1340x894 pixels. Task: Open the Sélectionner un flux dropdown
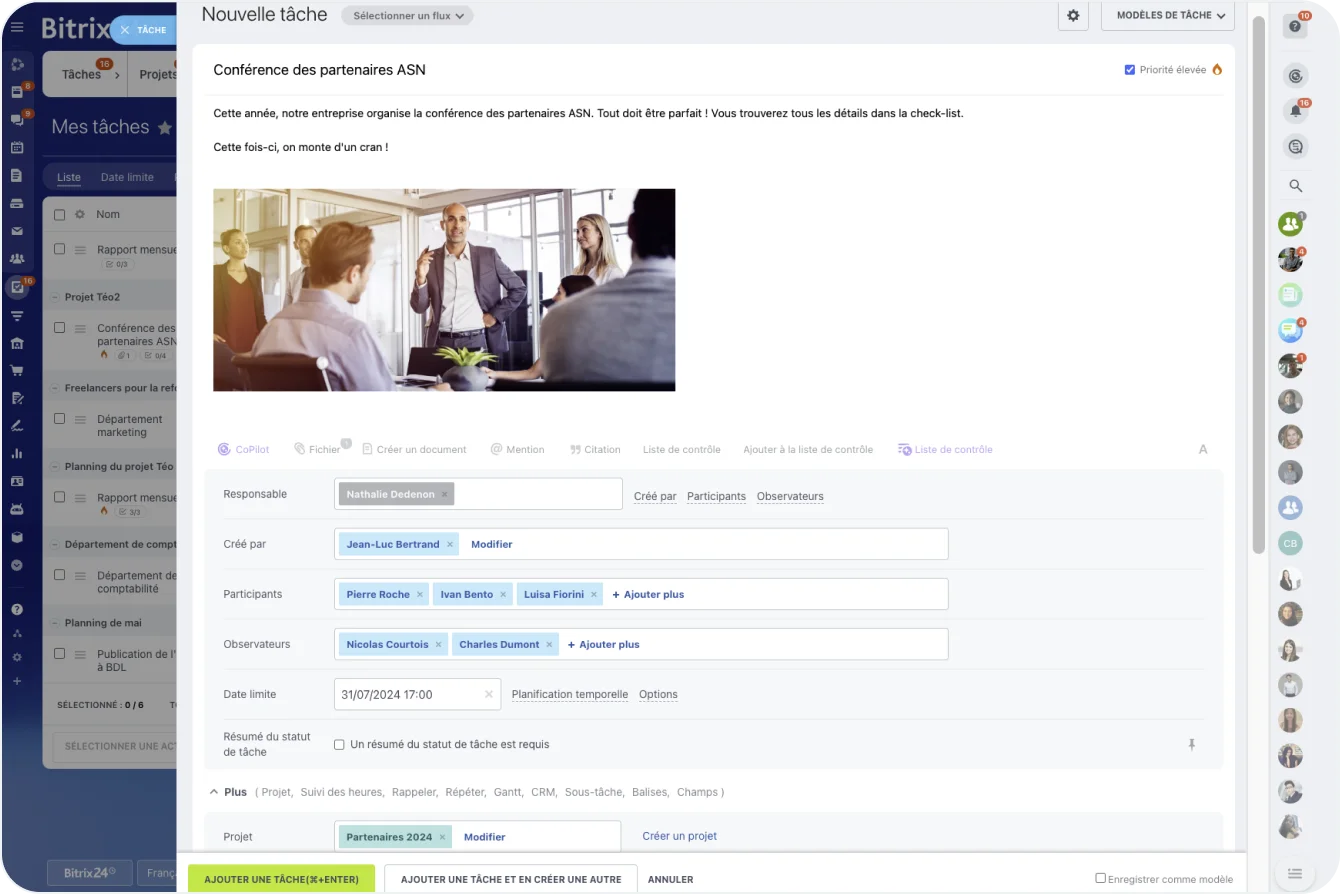click(407, 16)
